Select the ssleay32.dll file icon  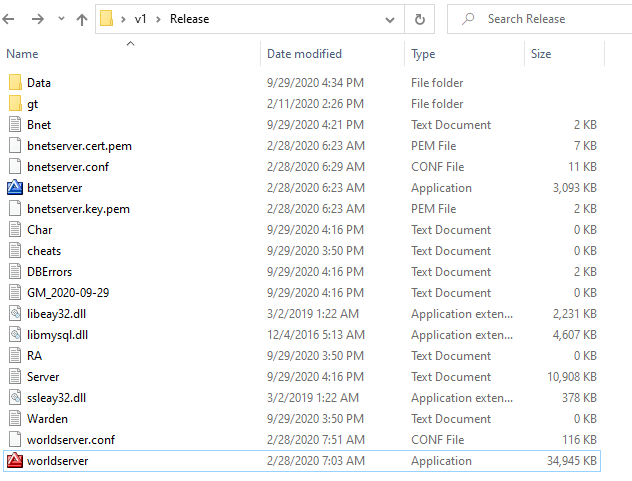15,397
